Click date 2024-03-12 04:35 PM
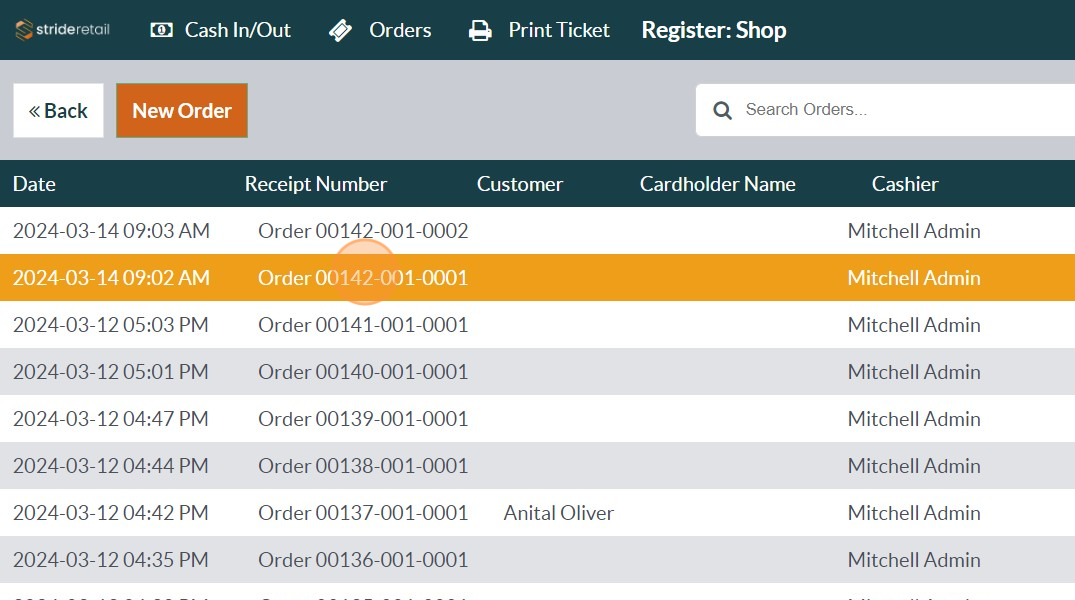The height and width of the screenshot is (600, 1075). 110,560
